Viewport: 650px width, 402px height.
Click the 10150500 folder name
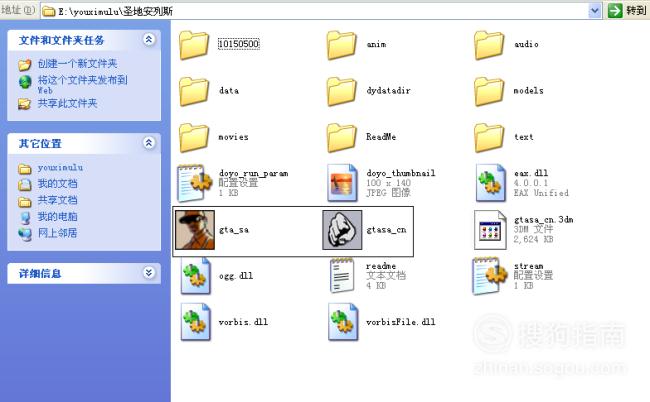pyautogui.click(x=239, y=44)
